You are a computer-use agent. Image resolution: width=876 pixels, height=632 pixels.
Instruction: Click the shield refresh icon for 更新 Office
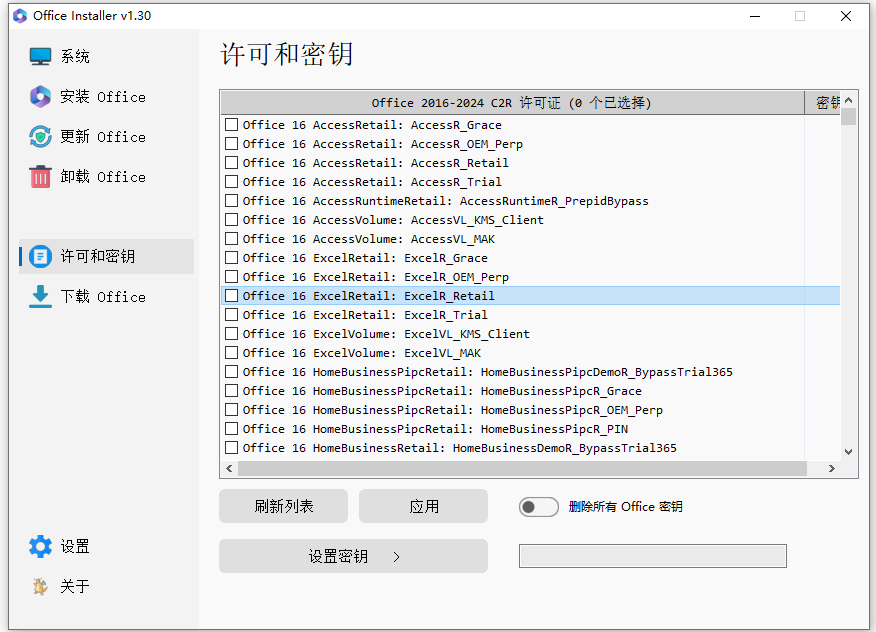[40, 137]
